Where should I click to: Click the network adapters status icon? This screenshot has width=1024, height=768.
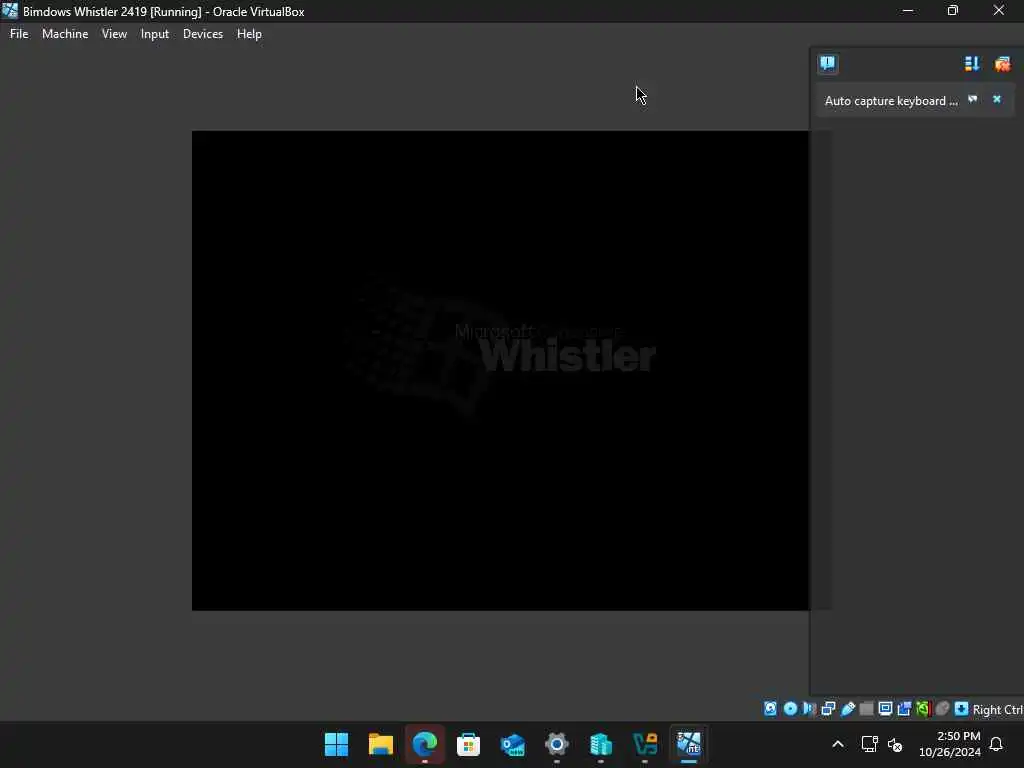[x=828, y=709]
